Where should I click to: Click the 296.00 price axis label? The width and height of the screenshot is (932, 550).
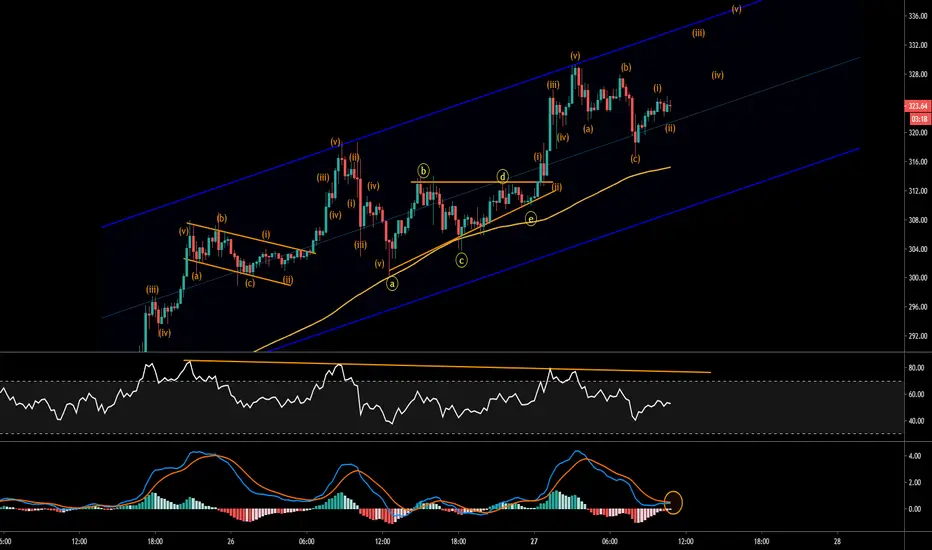coord(918,307)
